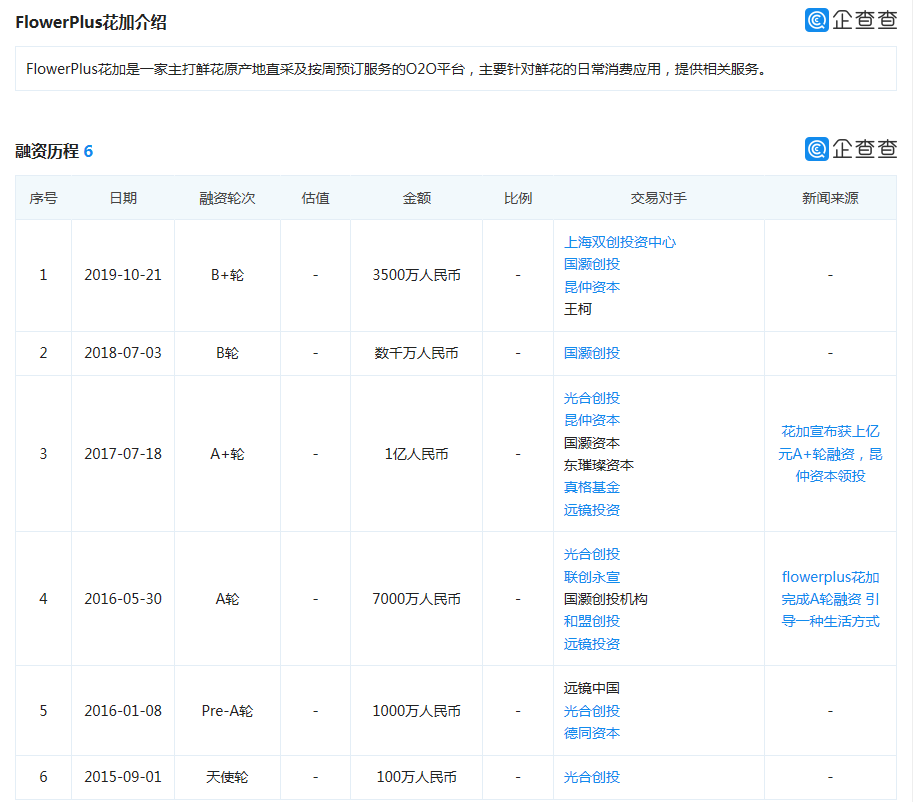Open 光合创投 in the A+轮 row
The image size is (913, 802).
[x=592, y=398]
